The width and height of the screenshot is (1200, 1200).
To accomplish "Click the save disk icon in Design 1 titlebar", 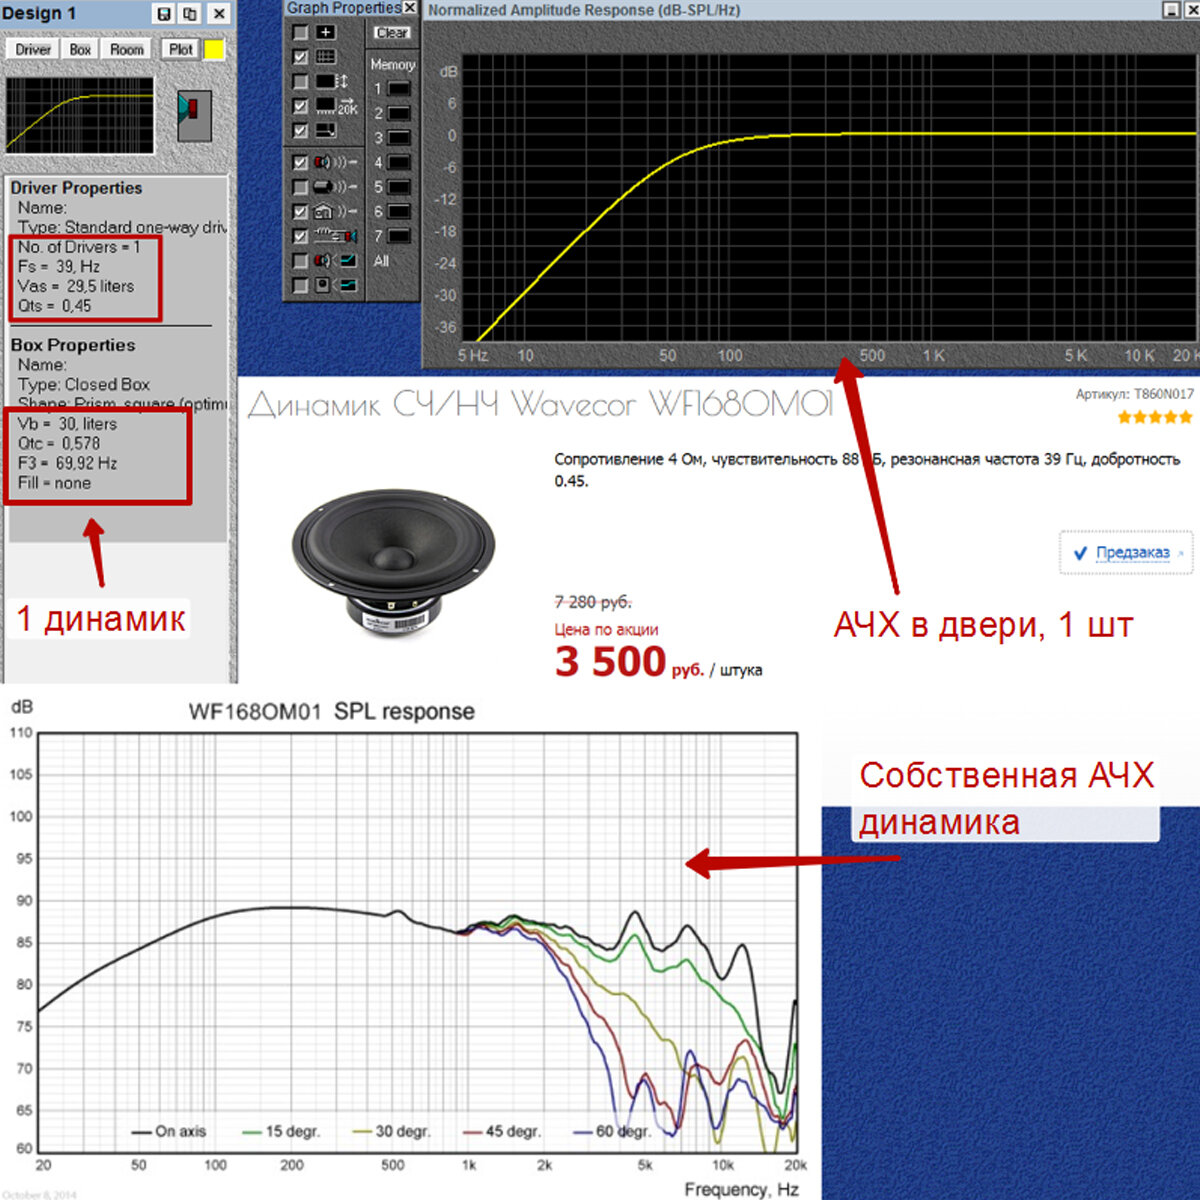I will (164, 14).
